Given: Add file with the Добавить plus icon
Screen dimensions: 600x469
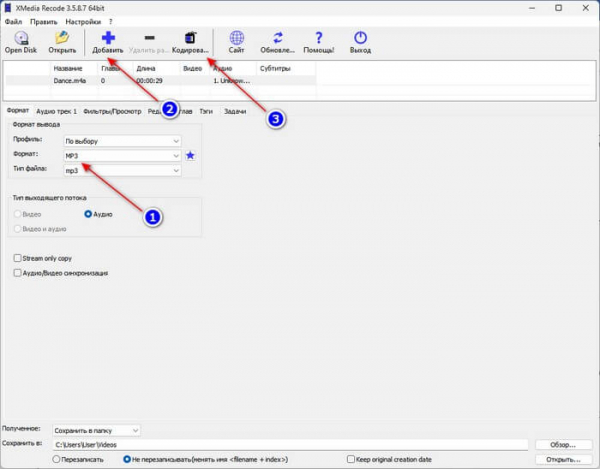Looking at the screenshot, I should coord(108,38).
